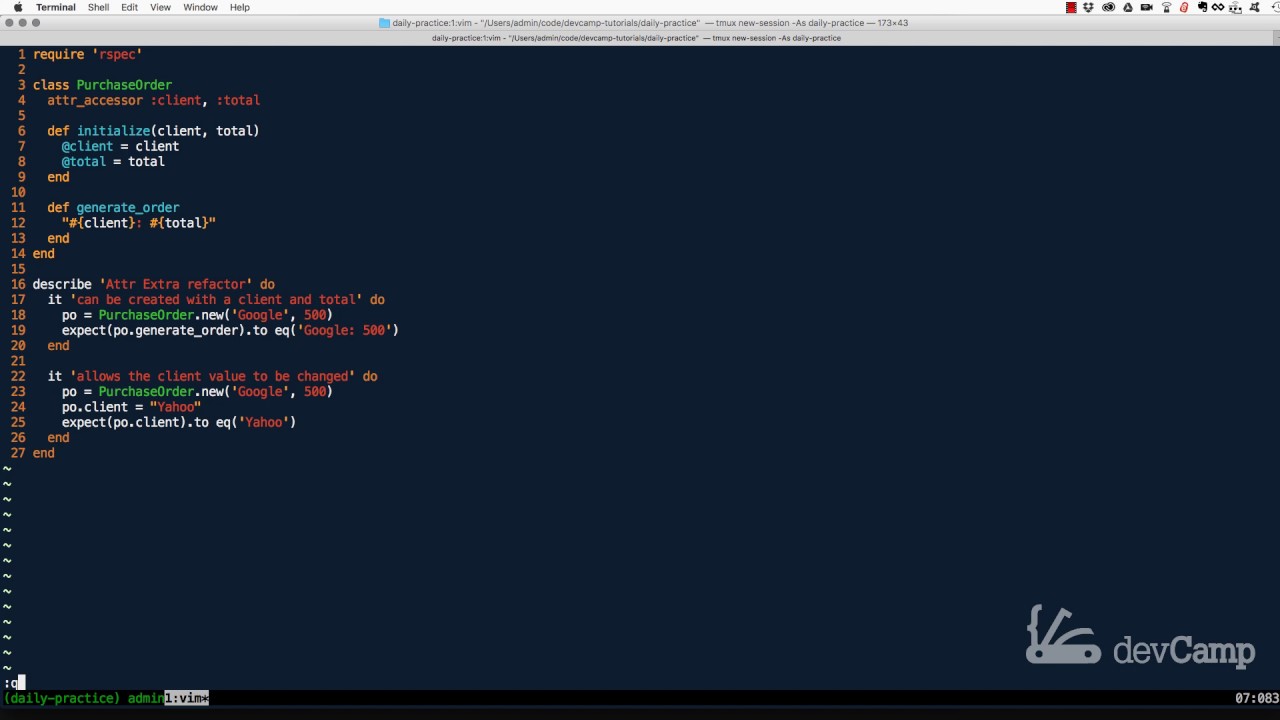Image resolution: width=1280 pixels, height=720 pixels.
Task: Click 'PurchaseOrder.new' on line 23
Action: click(x=161, y=391)
